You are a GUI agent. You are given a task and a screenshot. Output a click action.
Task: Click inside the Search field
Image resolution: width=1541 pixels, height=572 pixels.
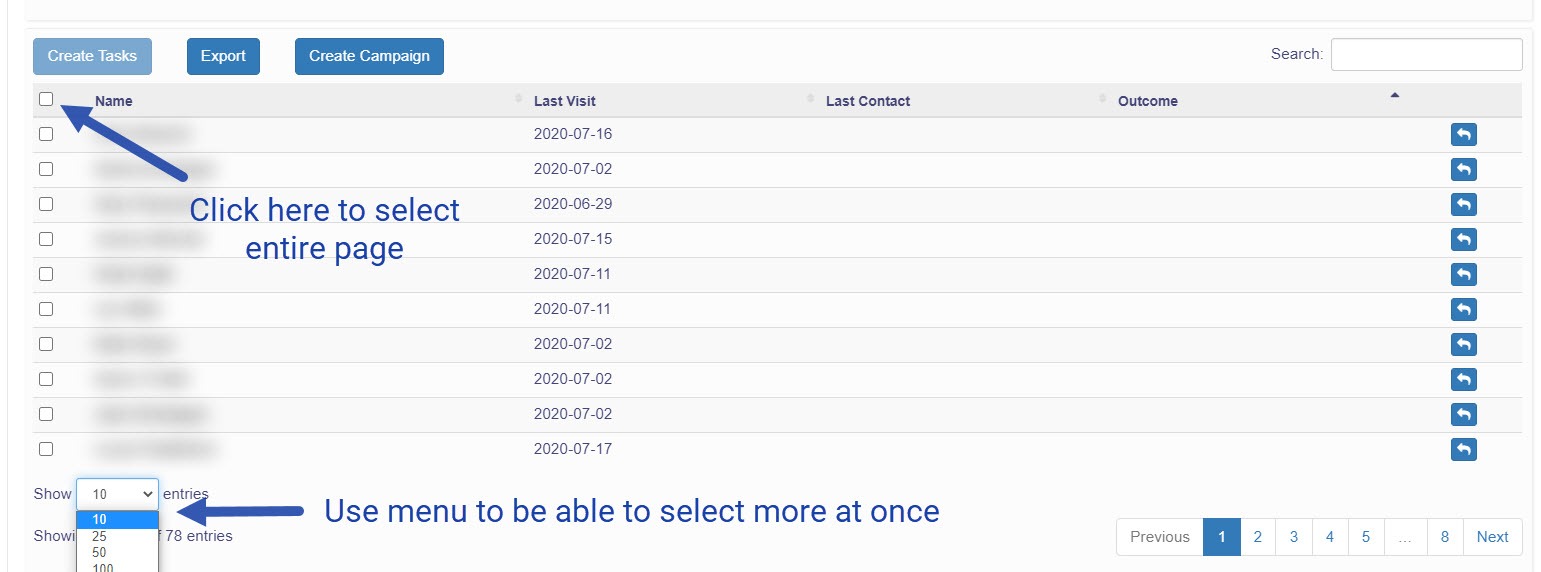[x=1426, y=55]
